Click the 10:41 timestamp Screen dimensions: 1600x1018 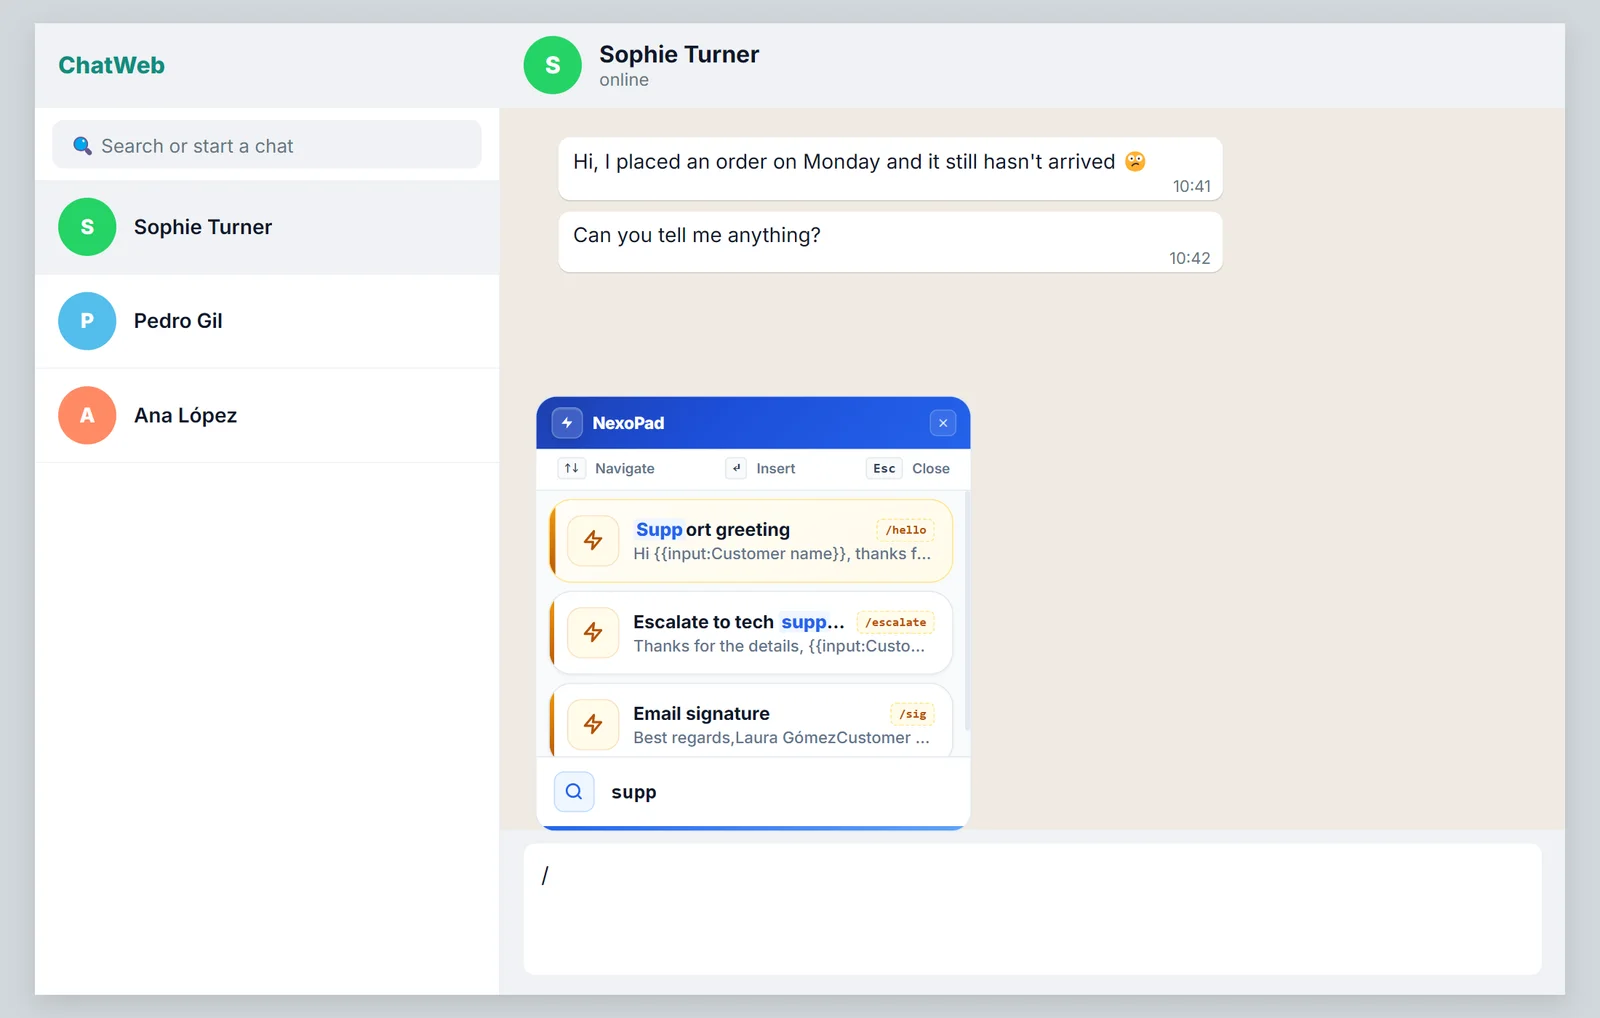tap(1191, 186)
